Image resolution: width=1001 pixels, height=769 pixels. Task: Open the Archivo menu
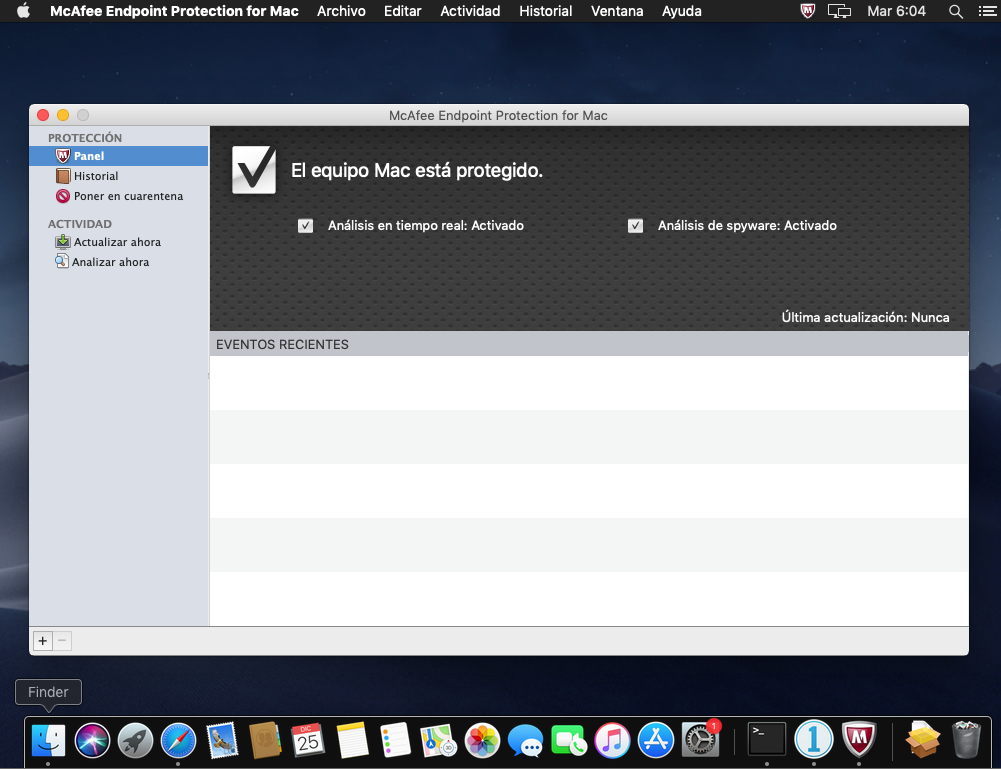click(x=342, y=11)
